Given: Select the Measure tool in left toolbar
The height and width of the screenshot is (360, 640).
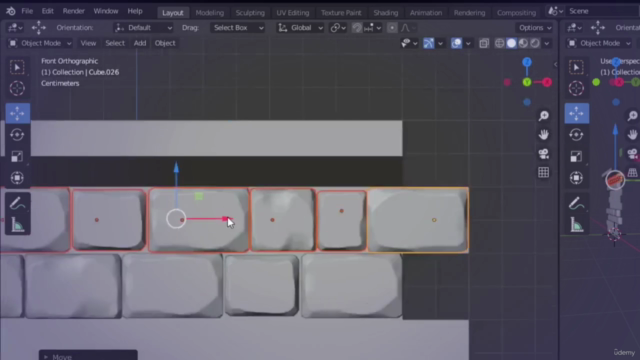Looking at the screenshot, I should coord(17,224).
